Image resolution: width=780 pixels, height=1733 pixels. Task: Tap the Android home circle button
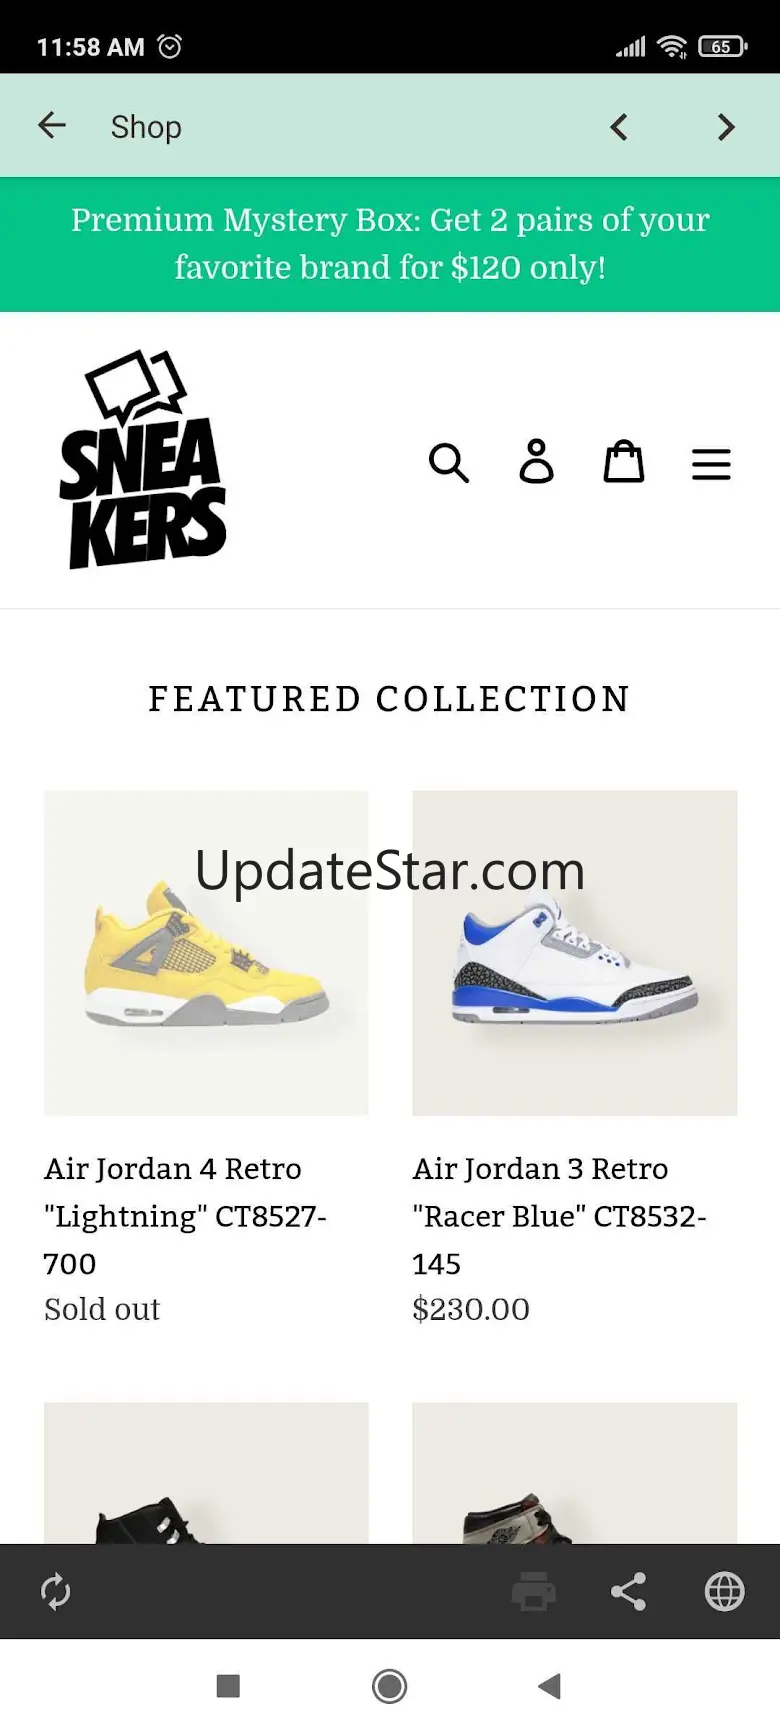389,1686
